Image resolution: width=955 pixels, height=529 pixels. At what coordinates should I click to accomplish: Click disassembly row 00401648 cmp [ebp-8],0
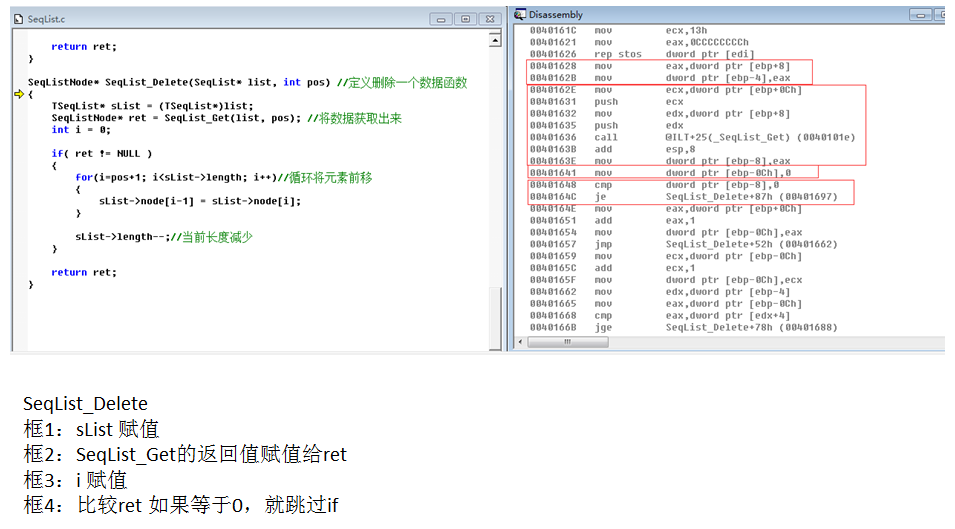(654, 184)
